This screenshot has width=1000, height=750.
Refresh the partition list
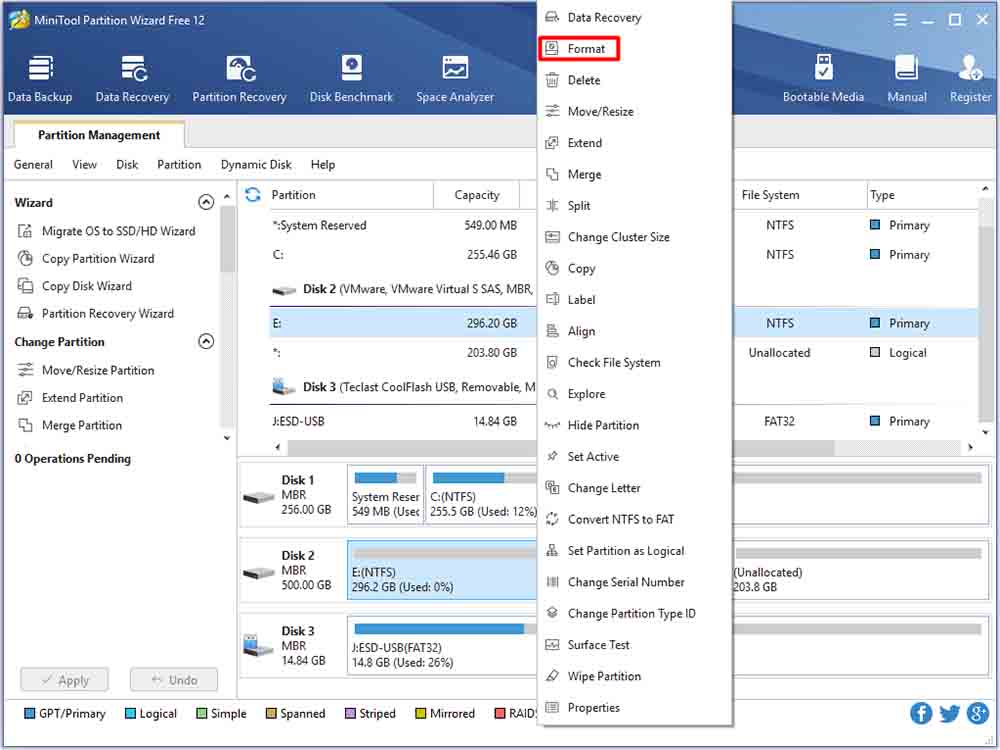[253, 195]
